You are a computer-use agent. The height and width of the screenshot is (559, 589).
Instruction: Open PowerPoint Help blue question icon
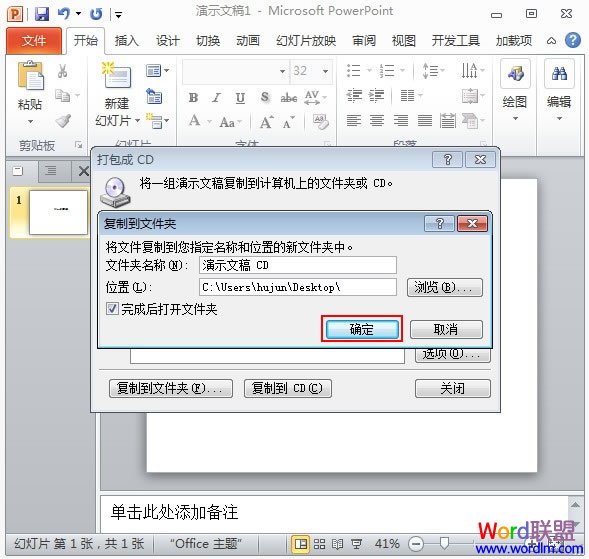(x=573, y=40)
